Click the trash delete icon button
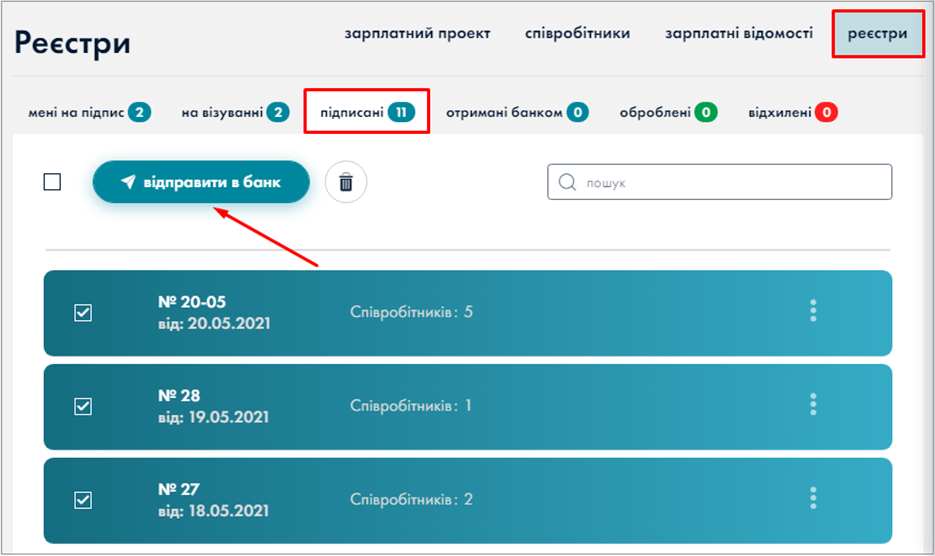The image size is (935, 556). (346, 182)
